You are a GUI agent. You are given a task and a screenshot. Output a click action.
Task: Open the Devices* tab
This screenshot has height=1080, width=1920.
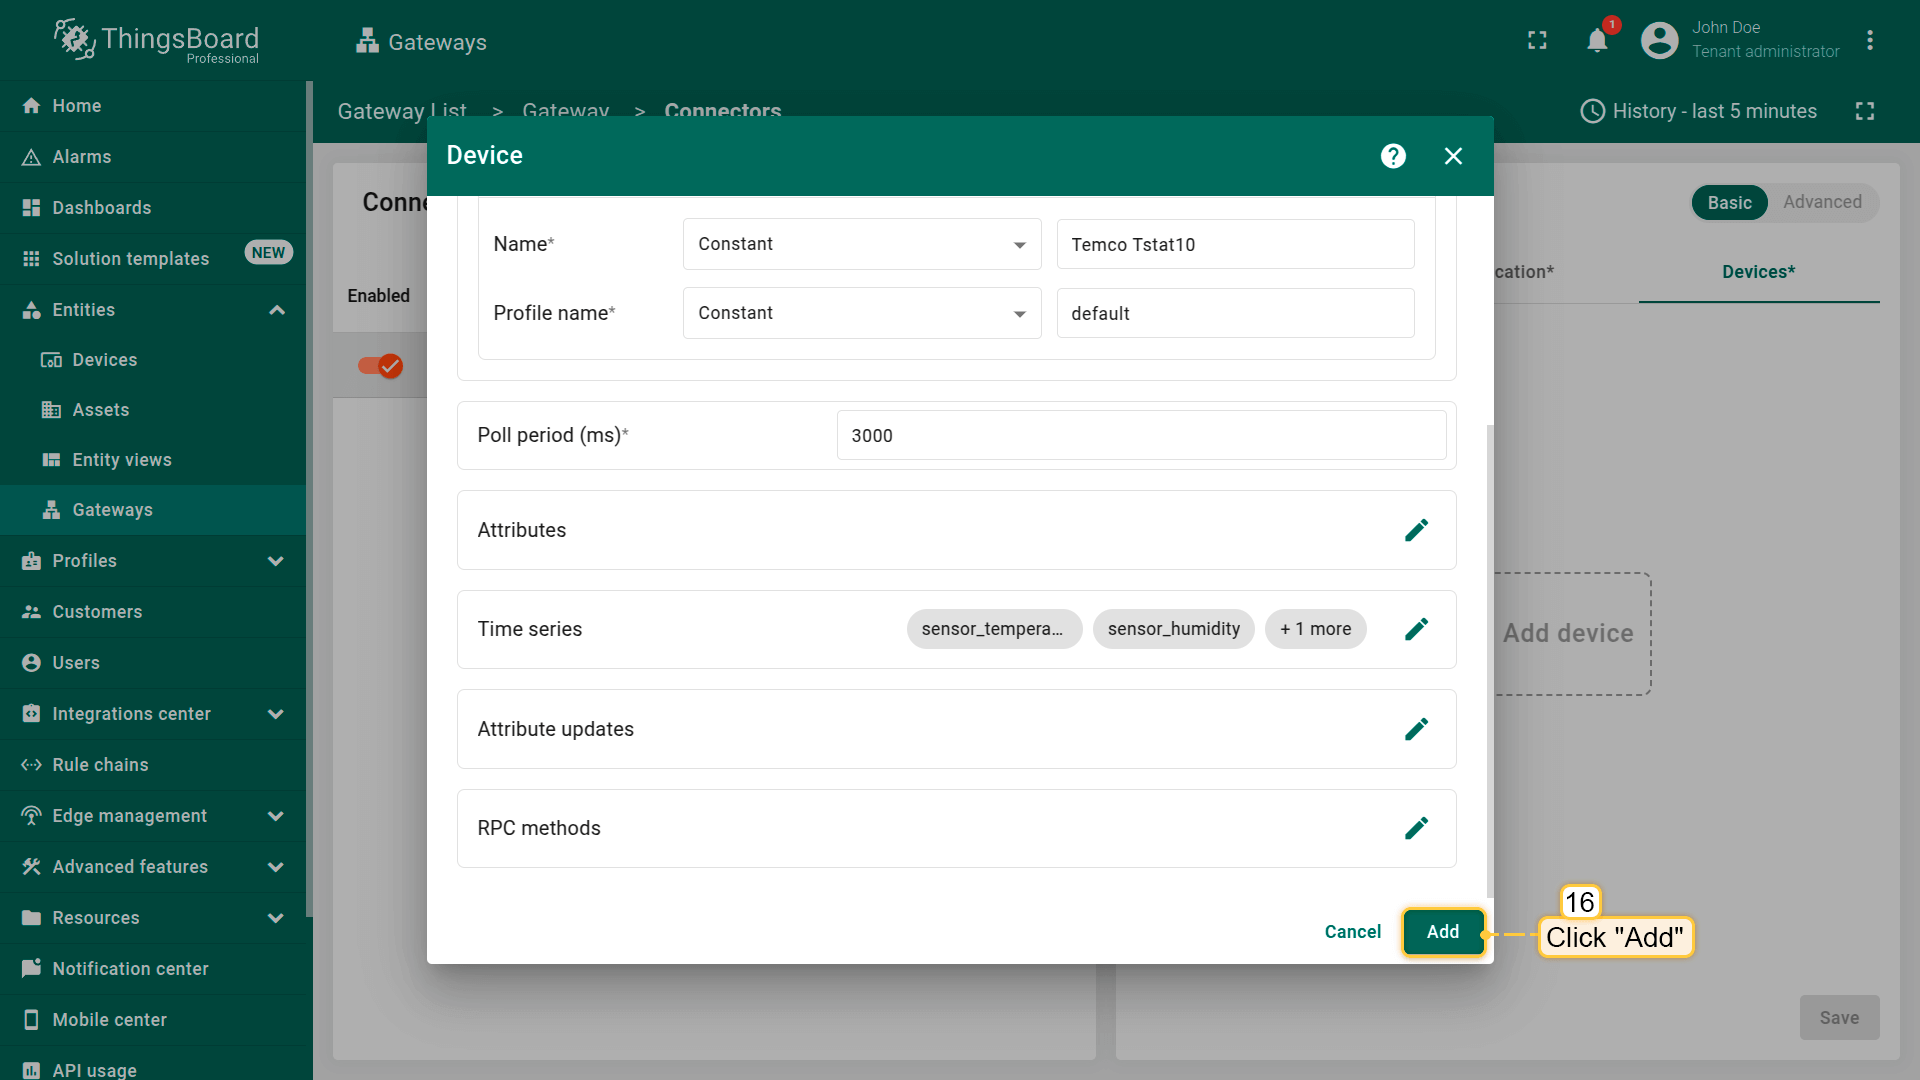[x=1758, y=272]
